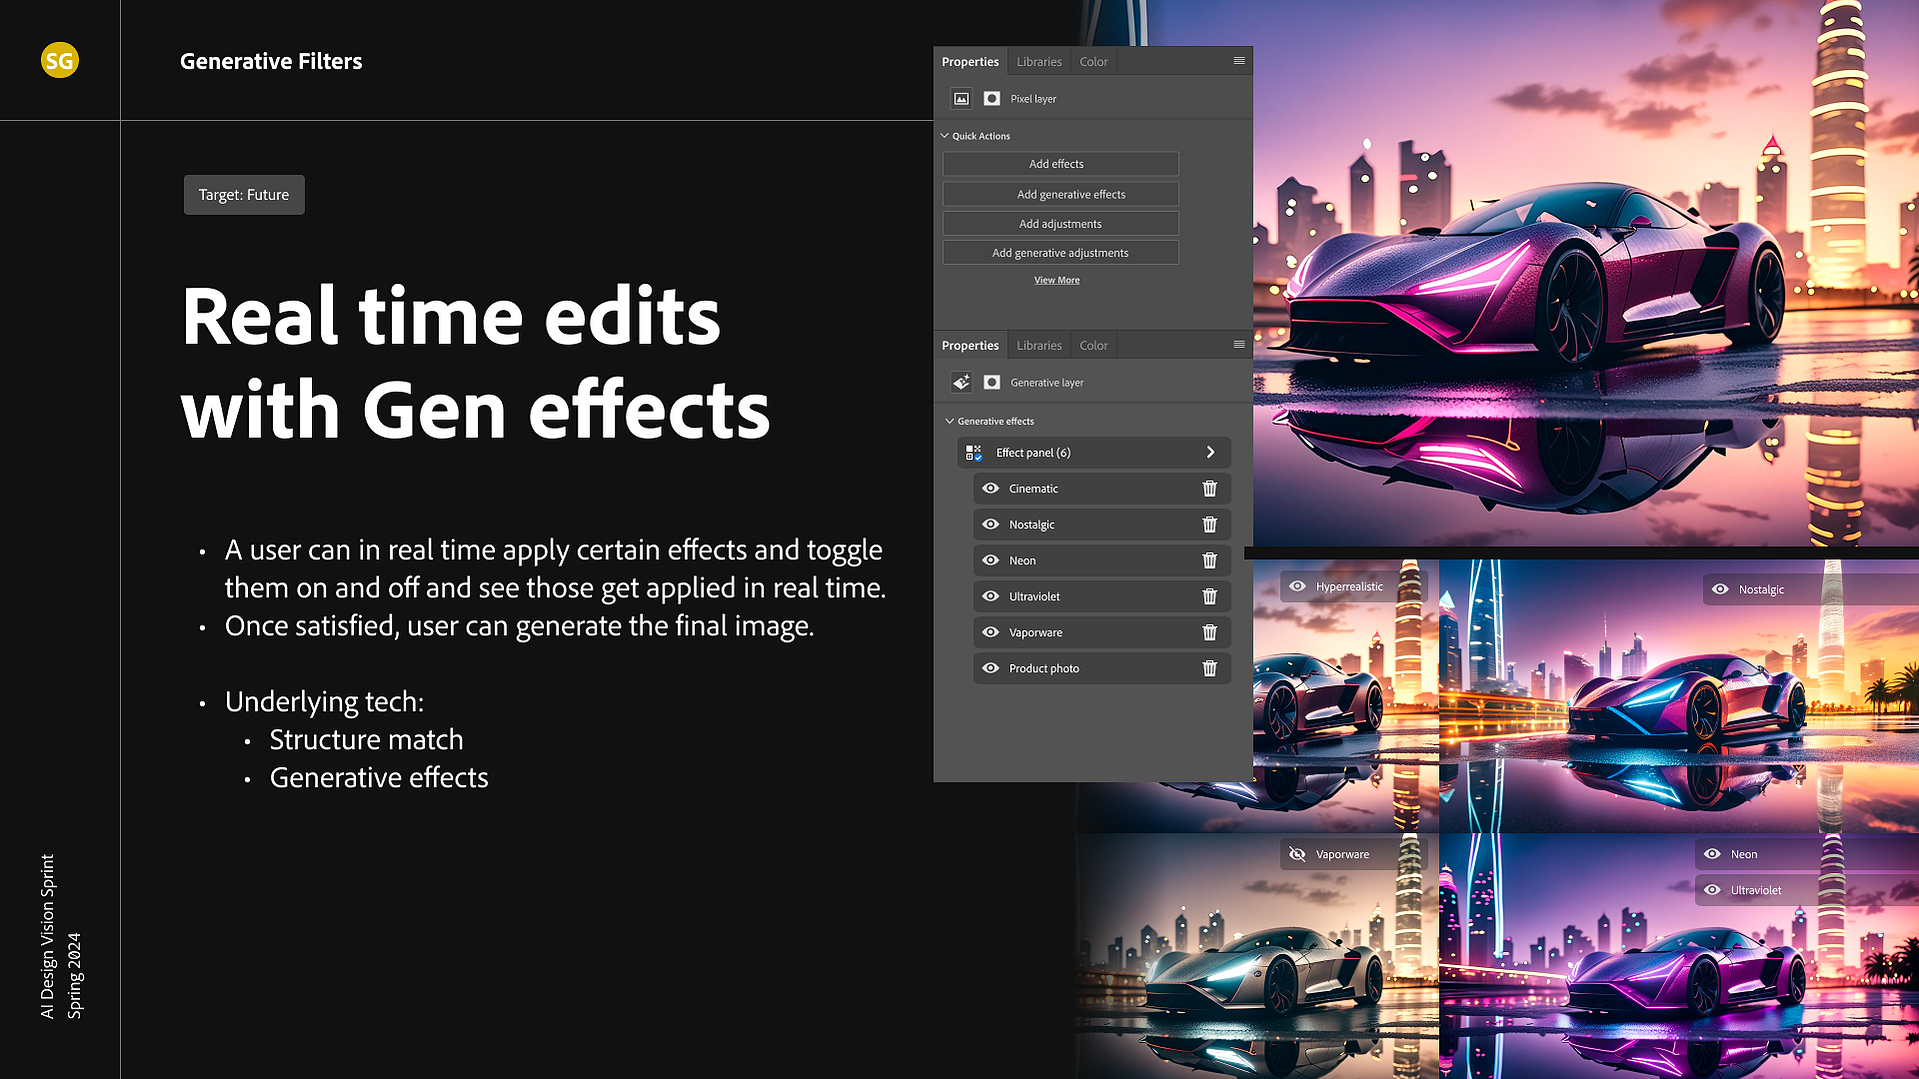
Task: Delete the Ultraviolet effect
Action: [1209, 597]
